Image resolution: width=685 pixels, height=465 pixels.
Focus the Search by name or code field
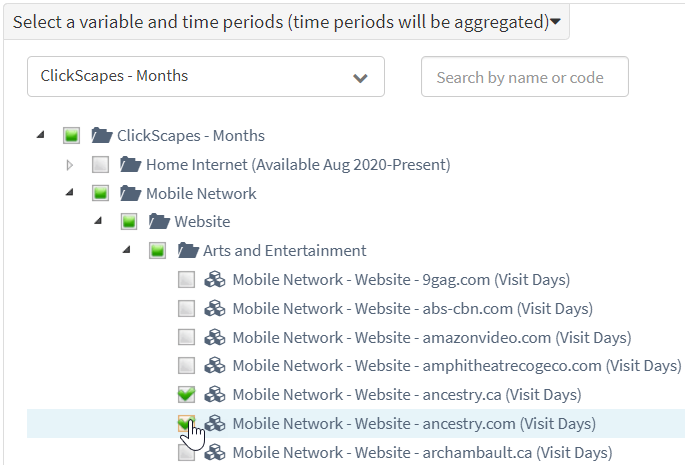[x=525, y=76]
